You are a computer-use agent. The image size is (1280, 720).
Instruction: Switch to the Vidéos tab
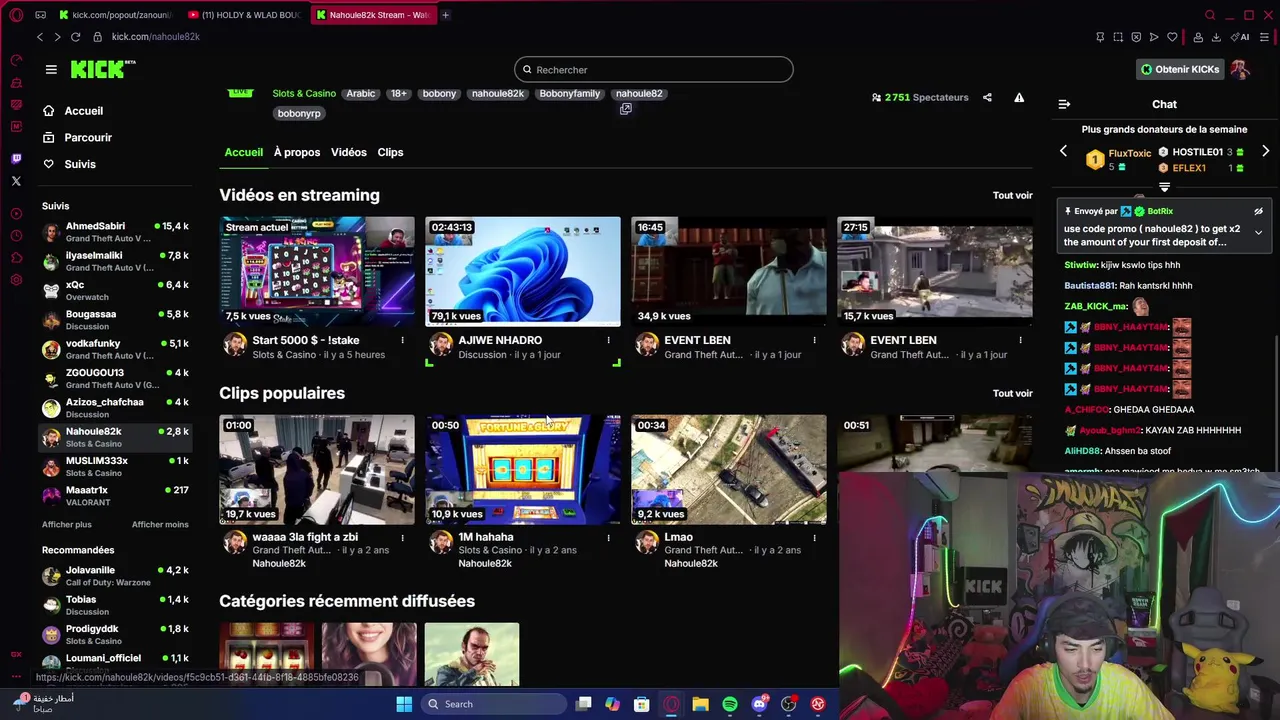coord(349,152)
